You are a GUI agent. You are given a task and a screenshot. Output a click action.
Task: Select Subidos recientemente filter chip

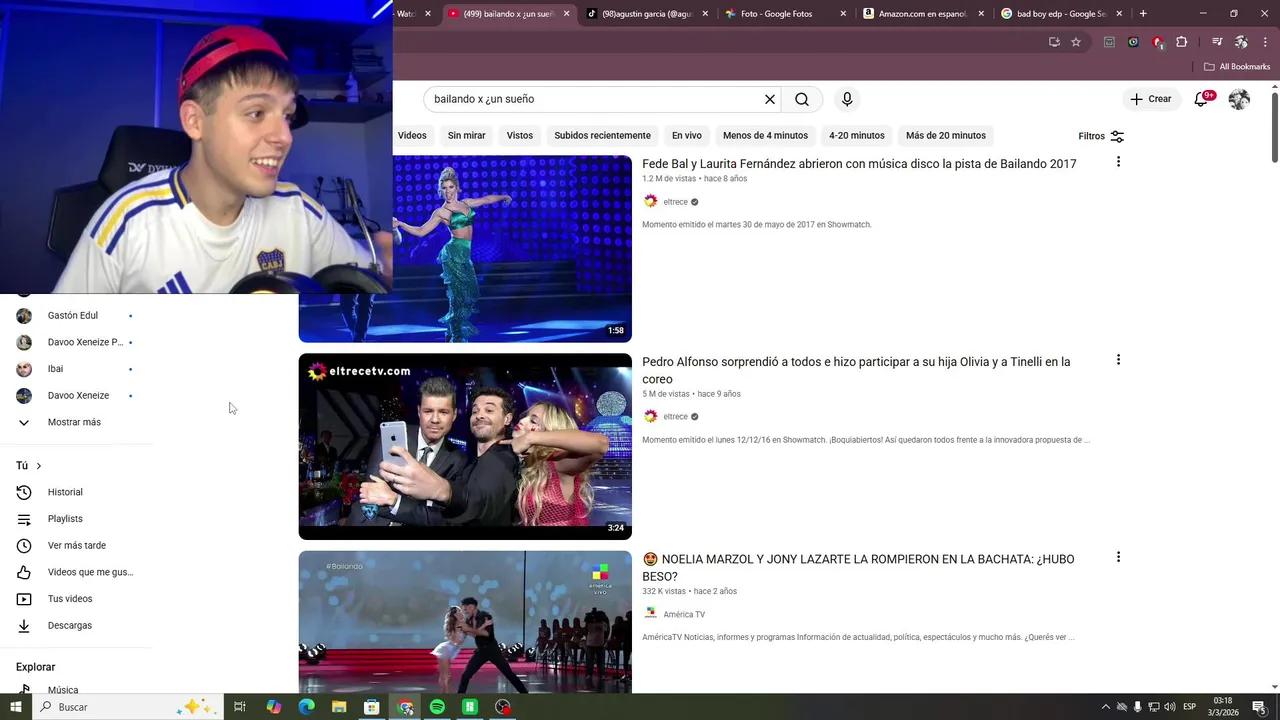pyautogui.click(x=602, y=135)
